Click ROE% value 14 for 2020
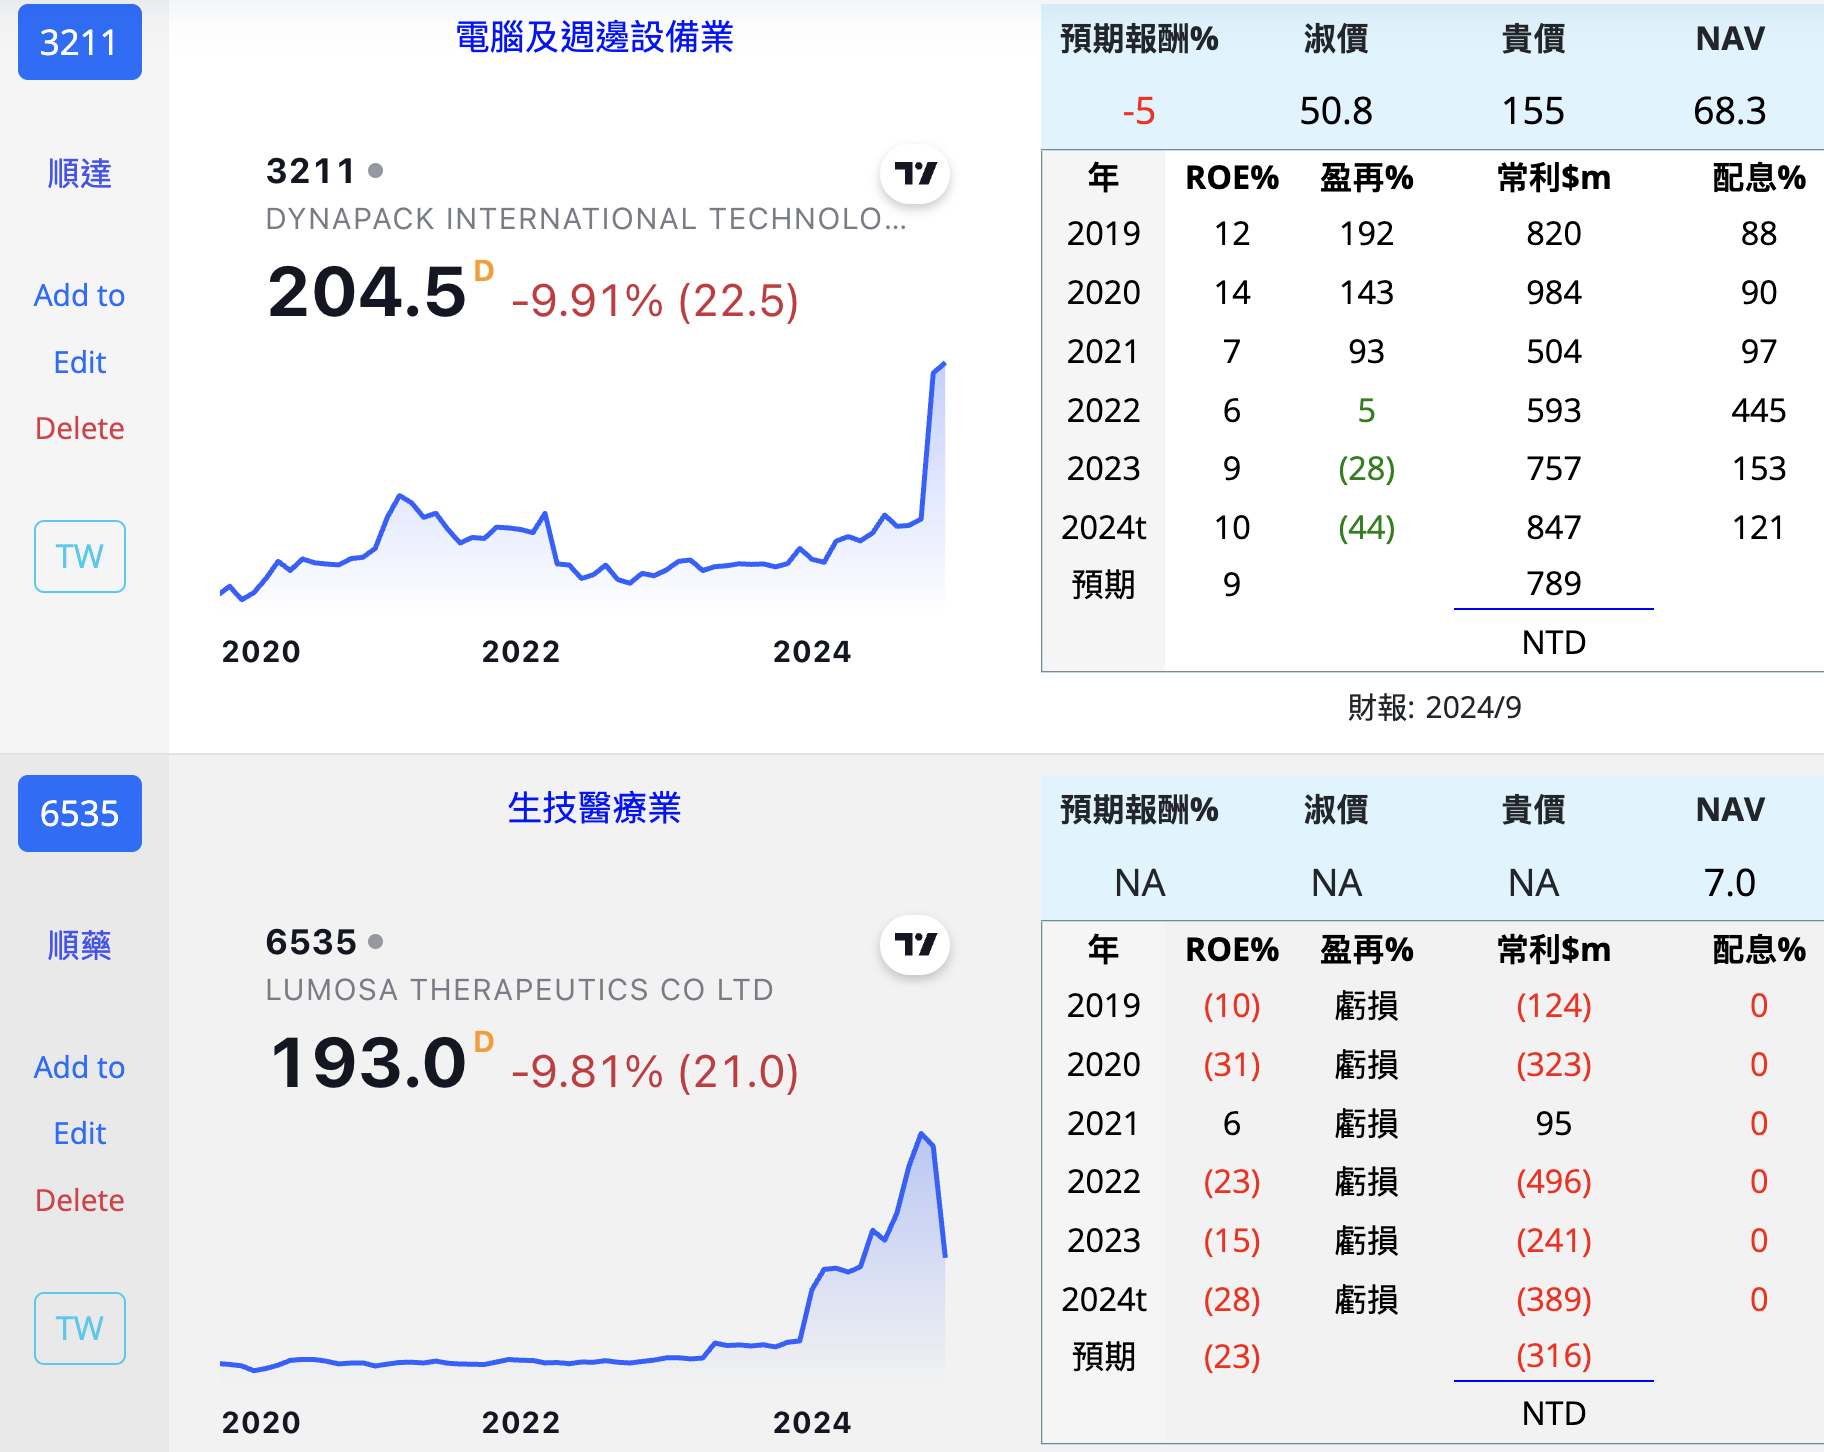The height and width of the screenshot is (1452, 1824). click(x=1232, y=292)
